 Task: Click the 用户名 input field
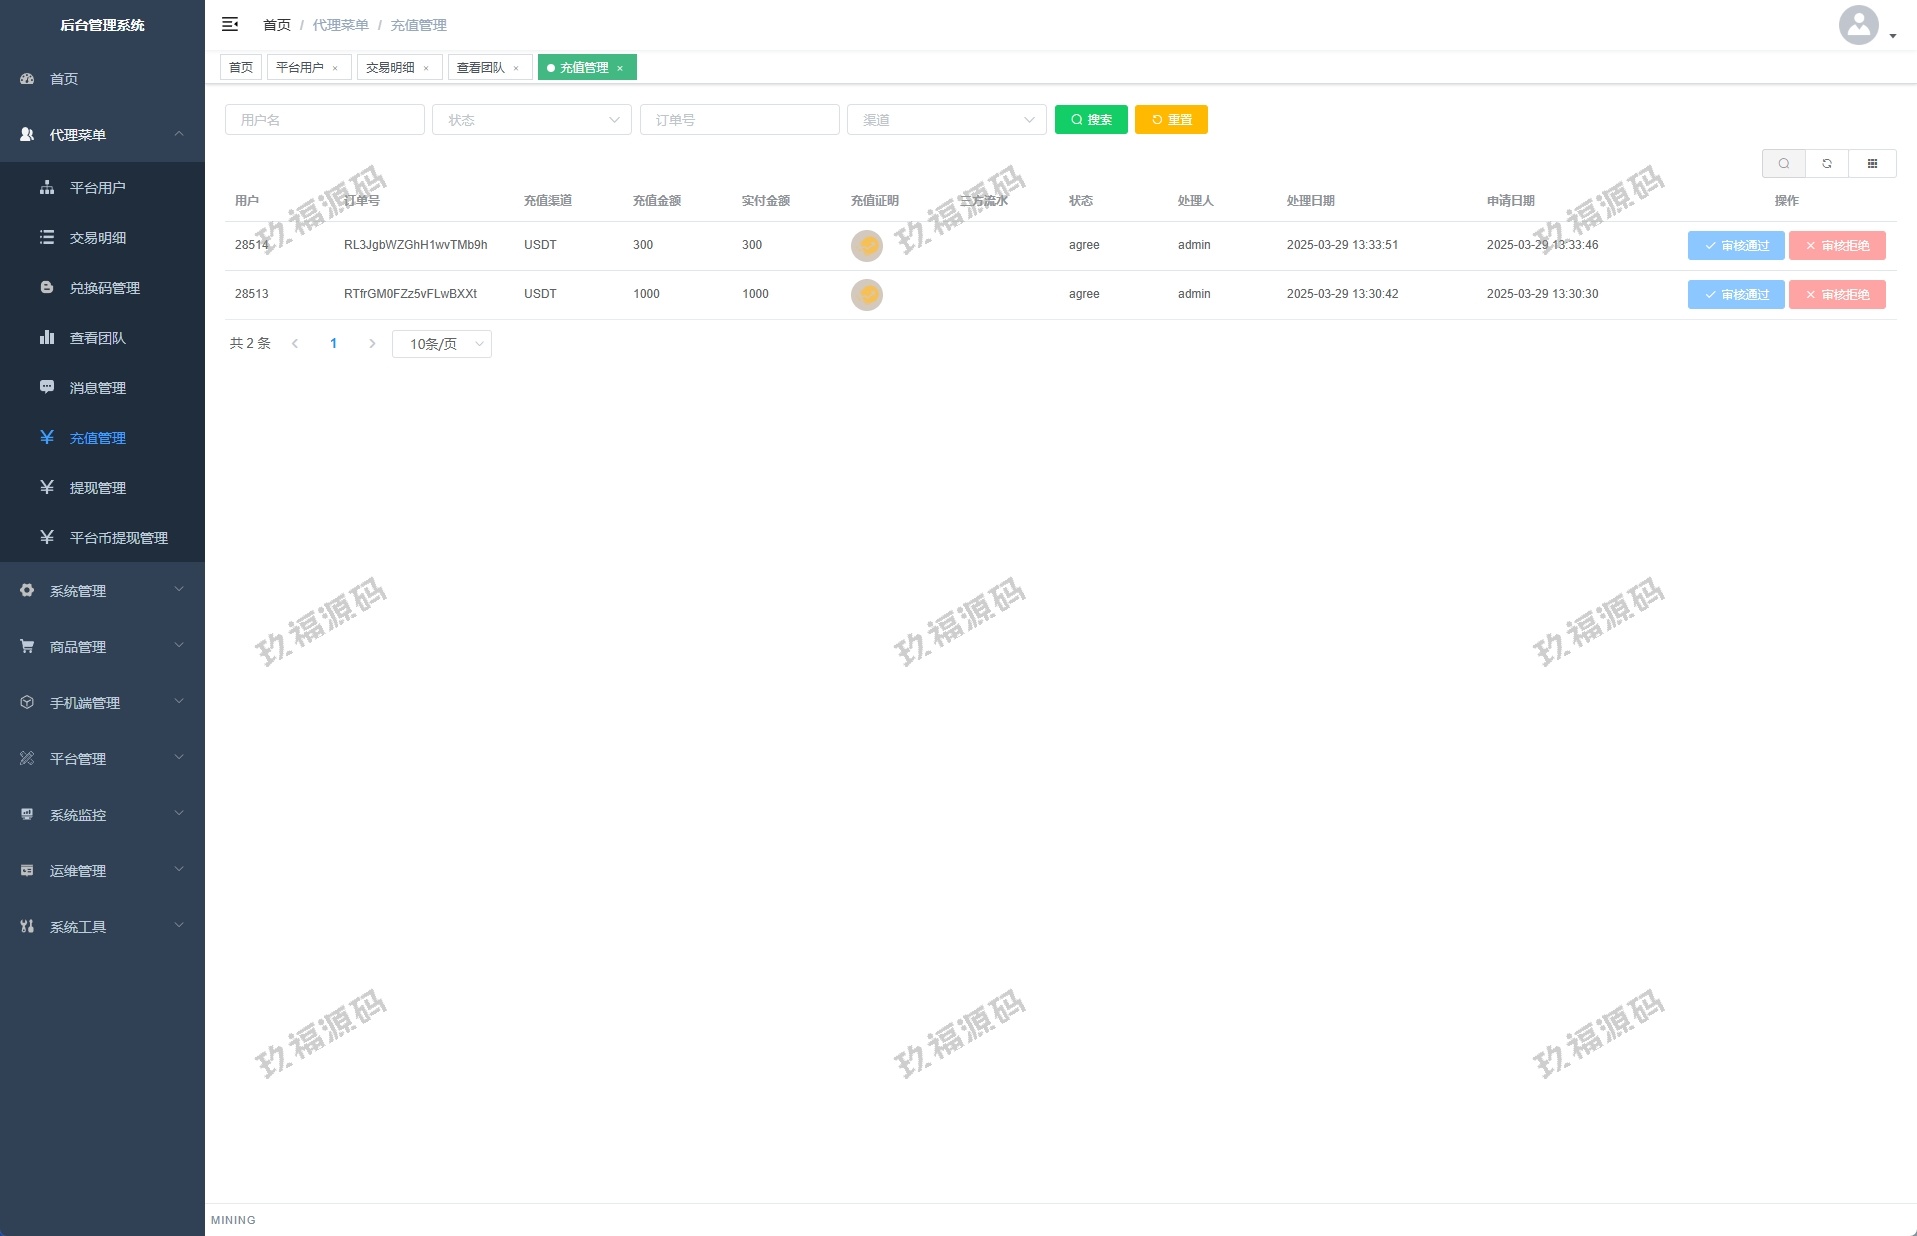[x=325, y=120]
